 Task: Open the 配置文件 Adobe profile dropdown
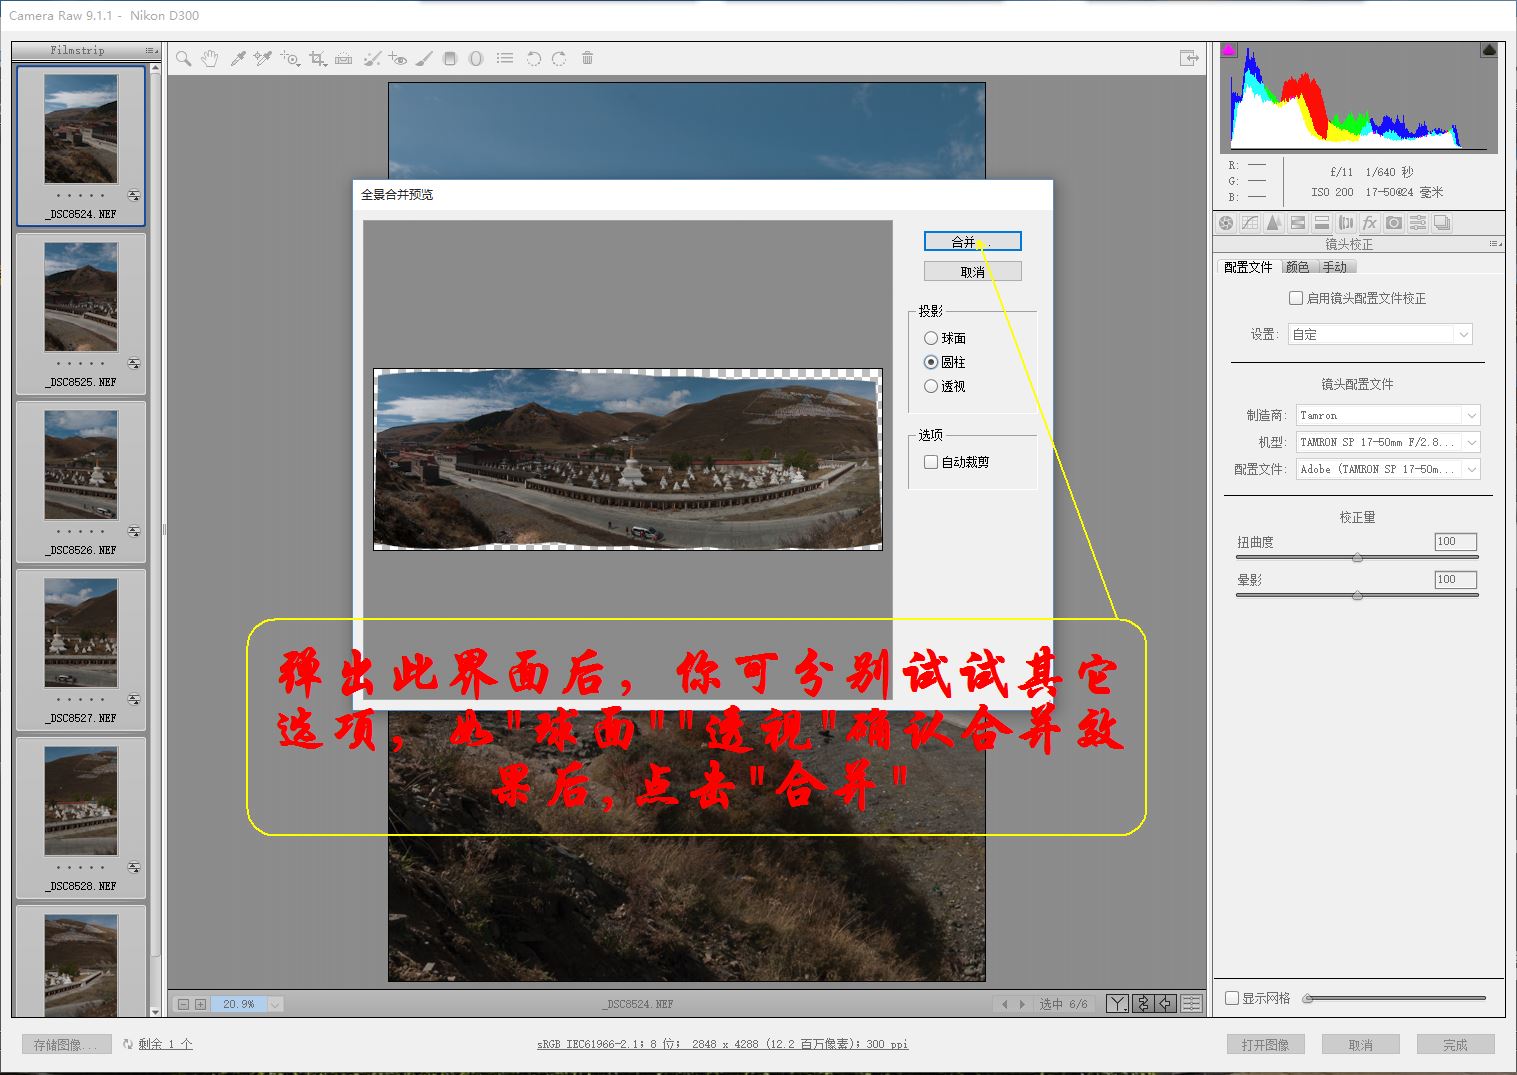coord(1388,469)
